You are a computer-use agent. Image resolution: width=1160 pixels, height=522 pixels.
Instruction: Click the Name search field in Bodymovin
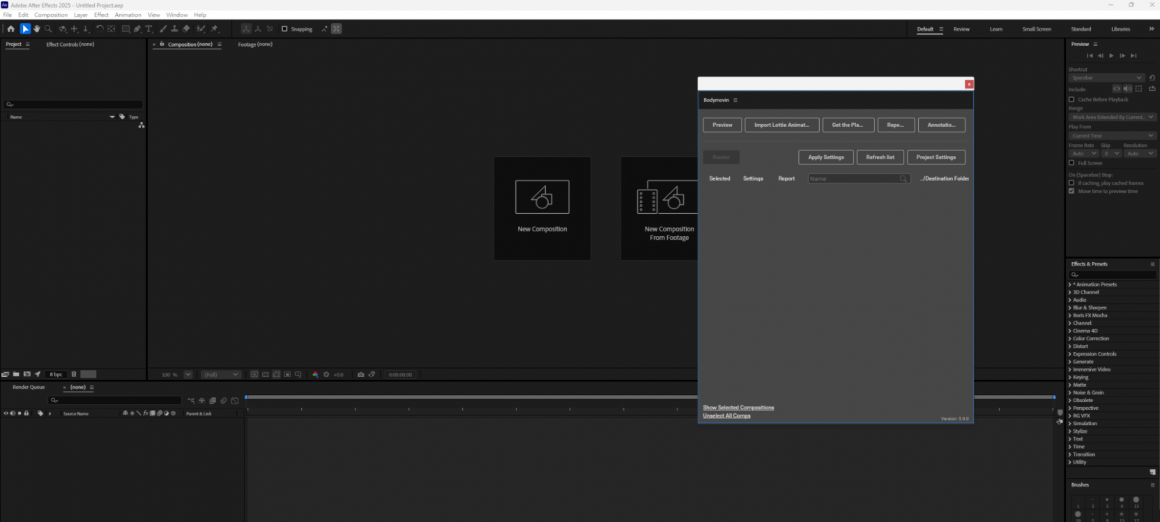click(857, 178)
